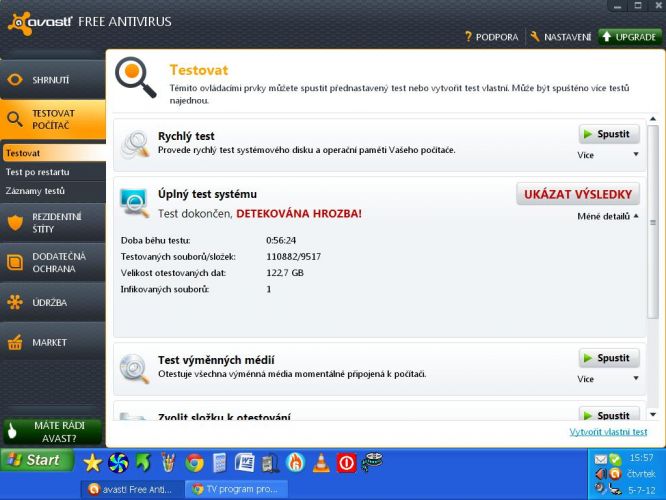Open Dodatečná ochrana section

tap(53, 263)
